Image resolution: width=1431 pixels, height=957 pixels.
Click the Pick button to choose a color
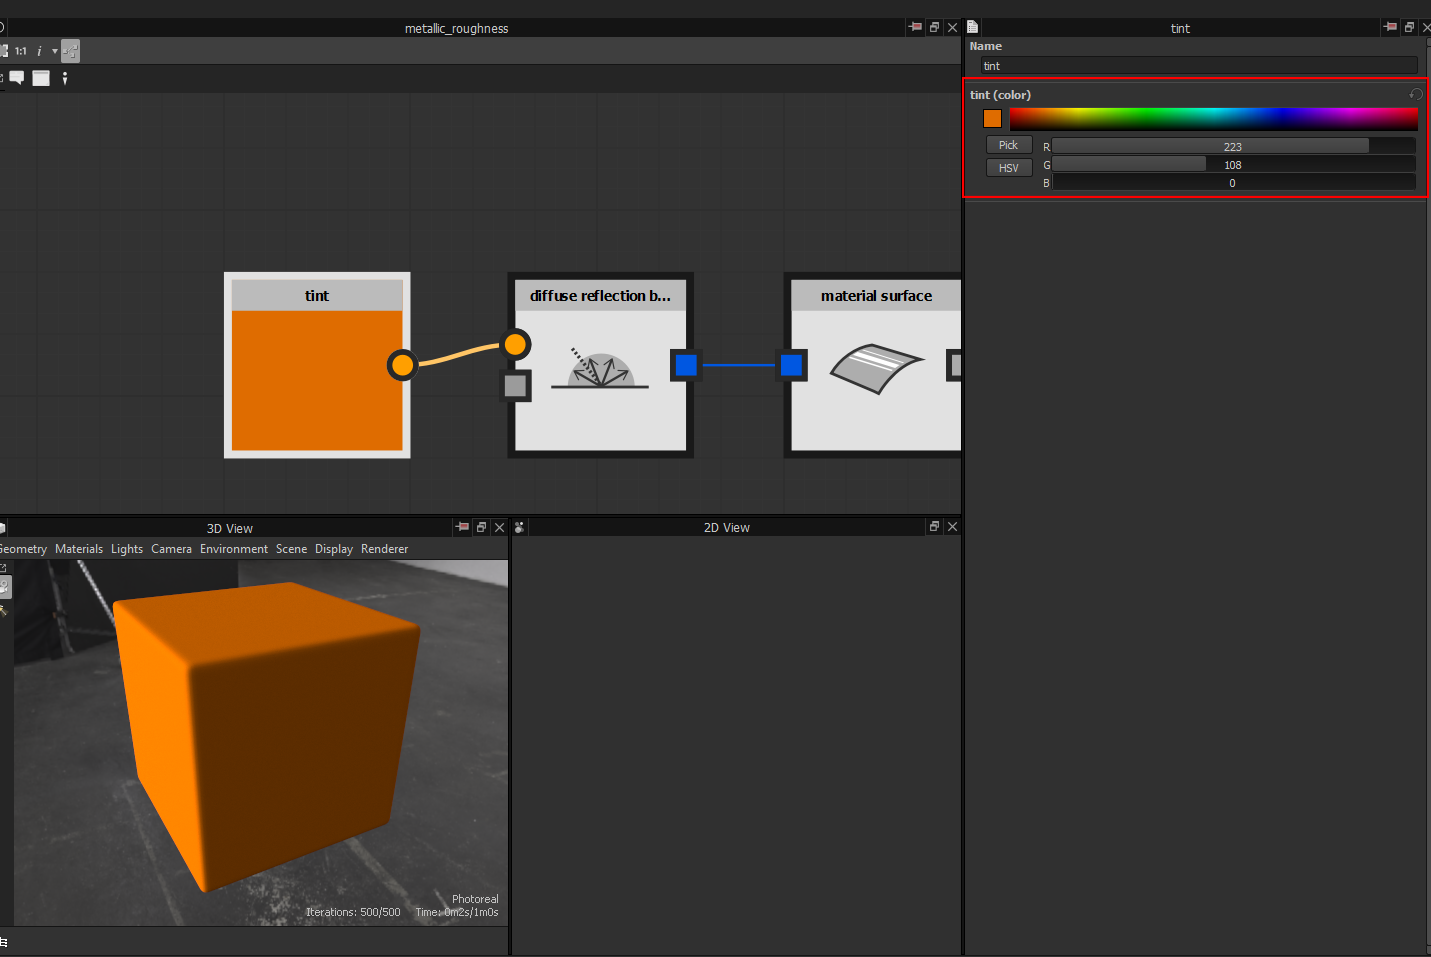tap(1008, 144)
